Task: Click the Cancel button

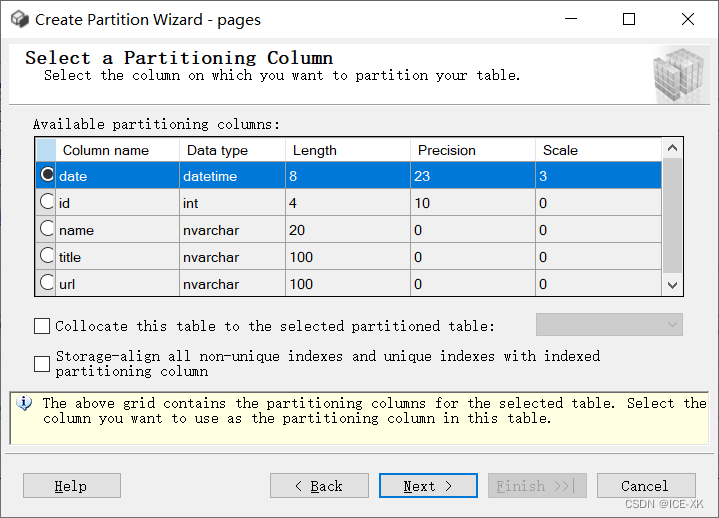Action: pyautogui.click(x=645, y=486)
